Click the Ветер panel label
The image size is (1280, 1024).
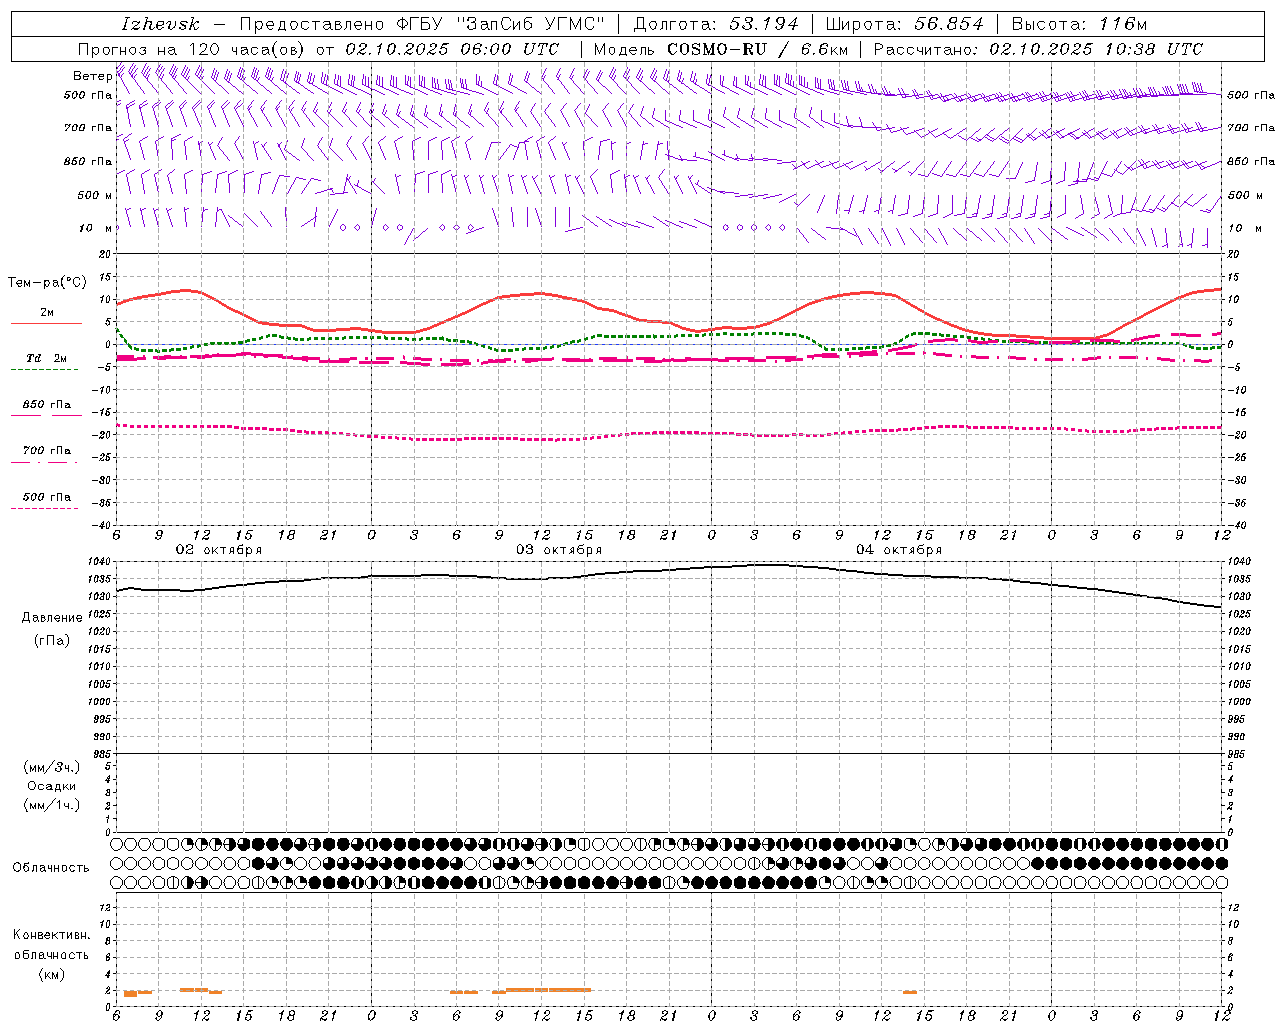tap(93, 76)
